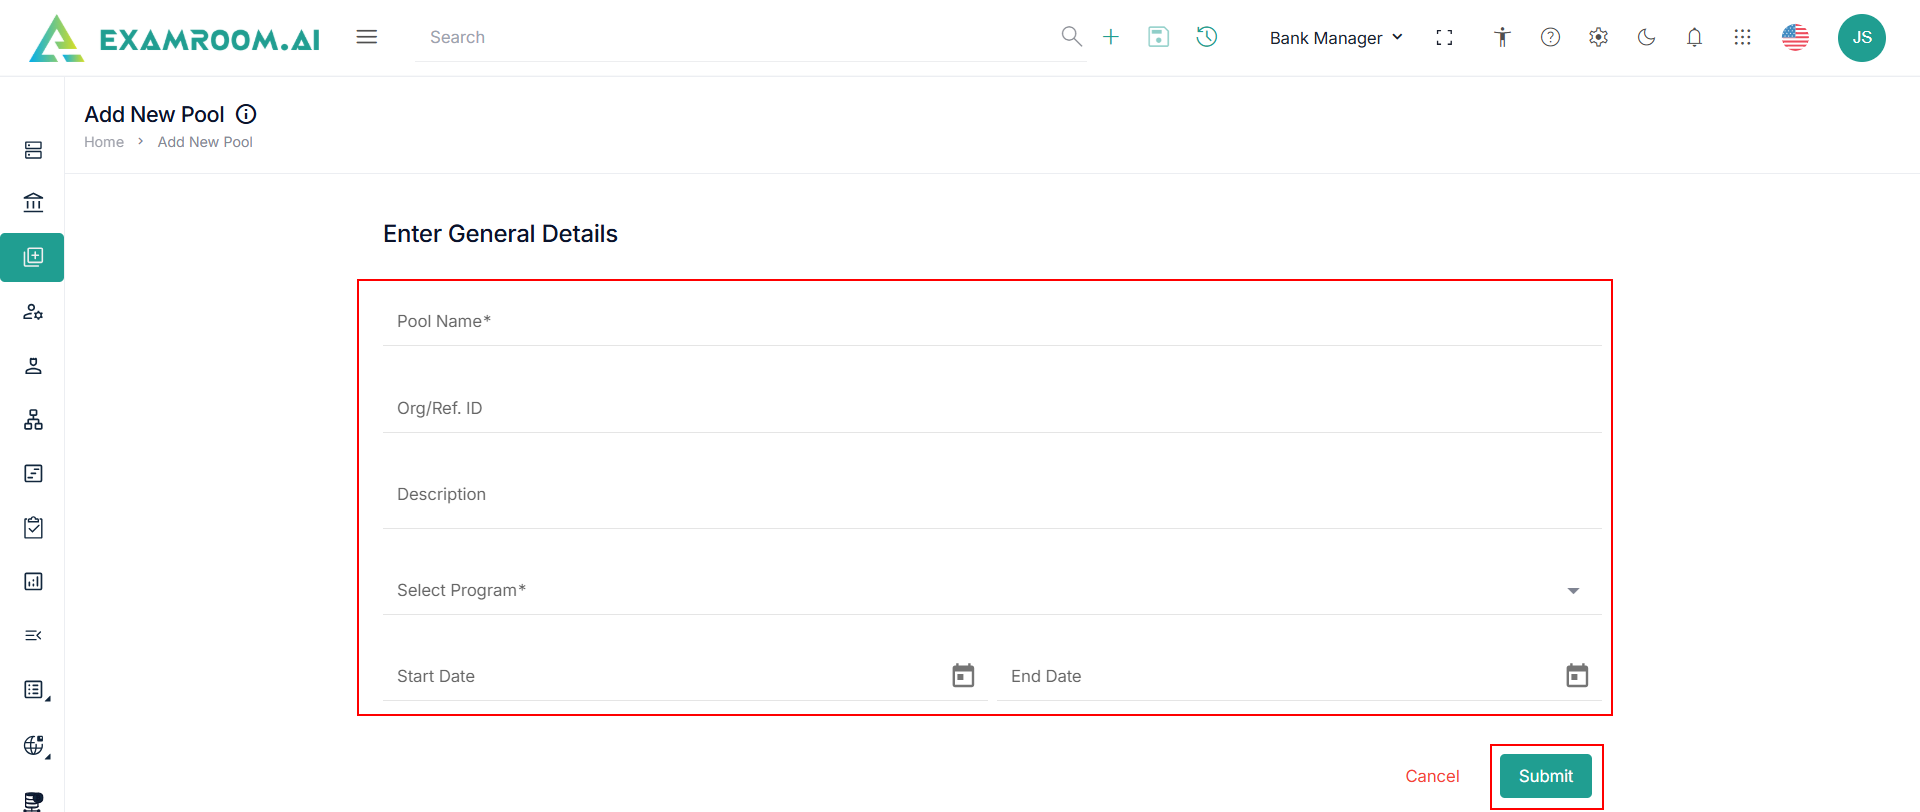Image resolution: width=1920 pixels, height=812 pixels.
Task: Open the single person sidebar icon
Action: tap(33, 366)
